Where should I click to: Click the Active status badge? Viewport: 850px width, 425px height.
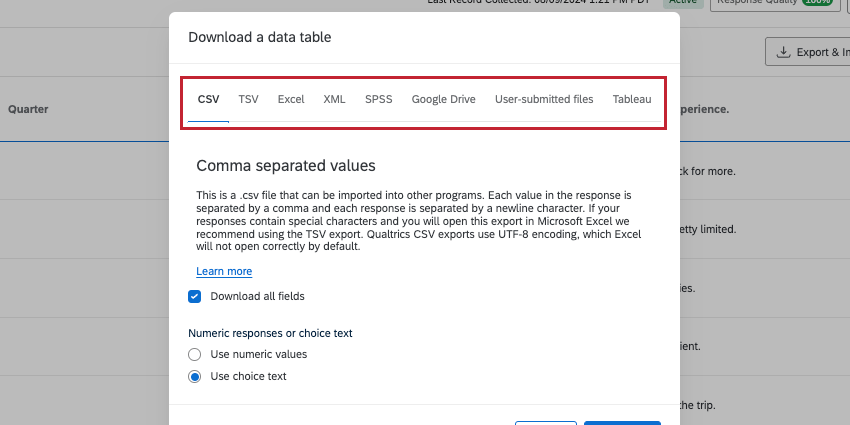tap(683, 3)
